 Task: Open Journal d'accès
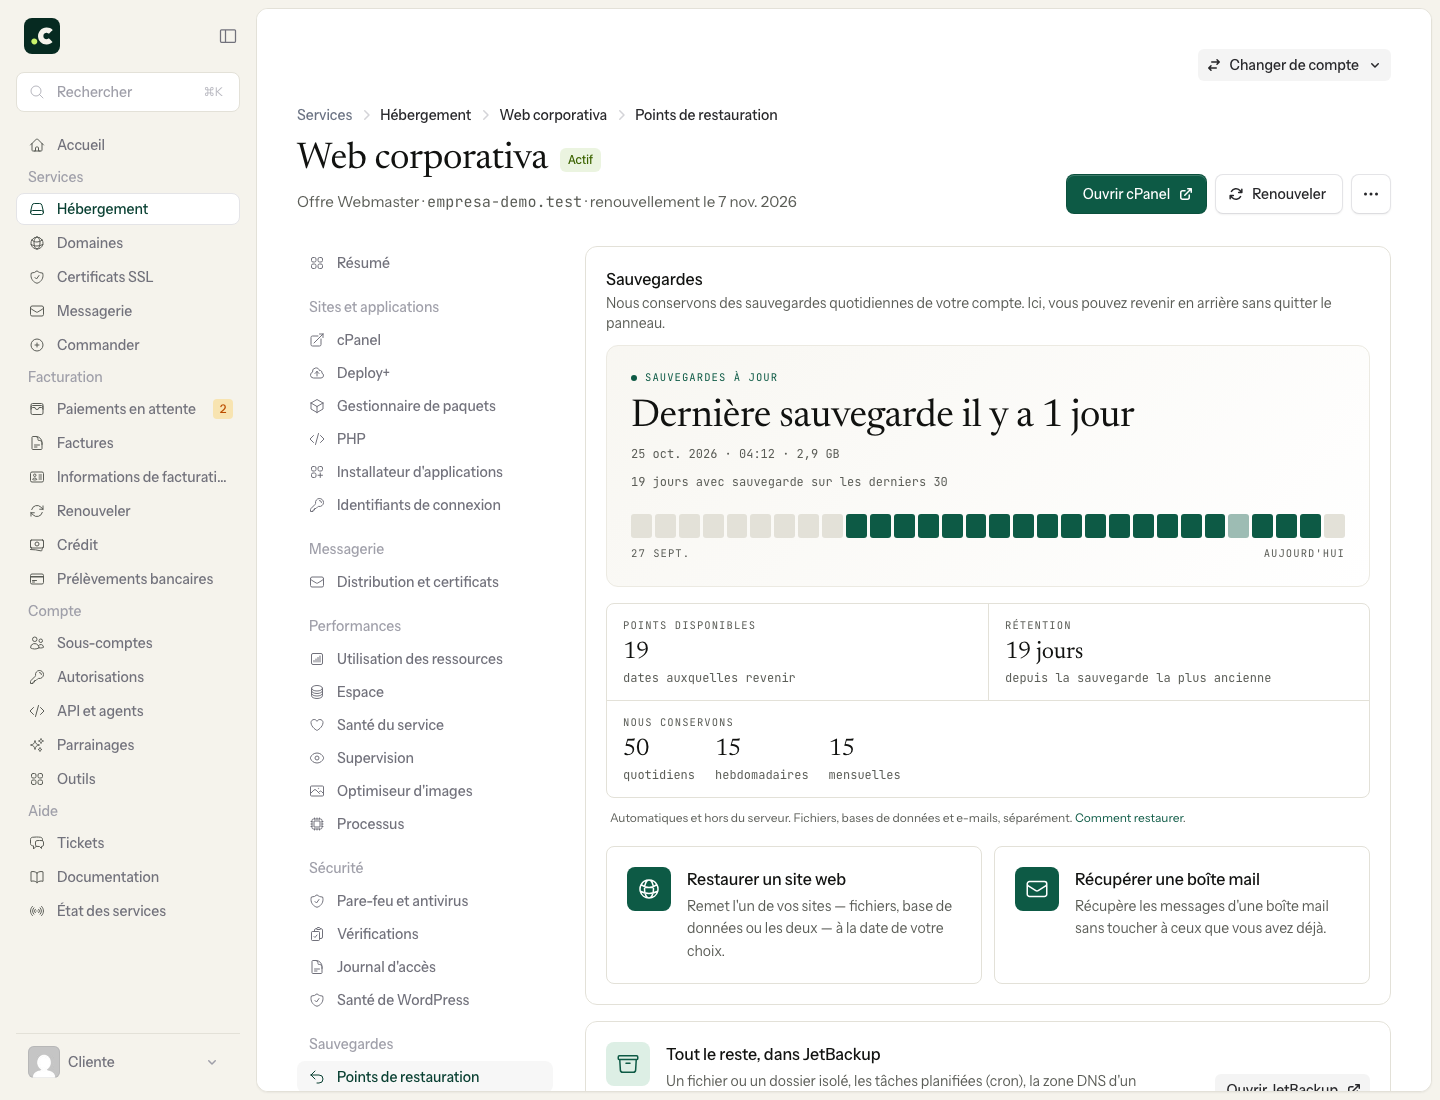(x=425, y=967)
